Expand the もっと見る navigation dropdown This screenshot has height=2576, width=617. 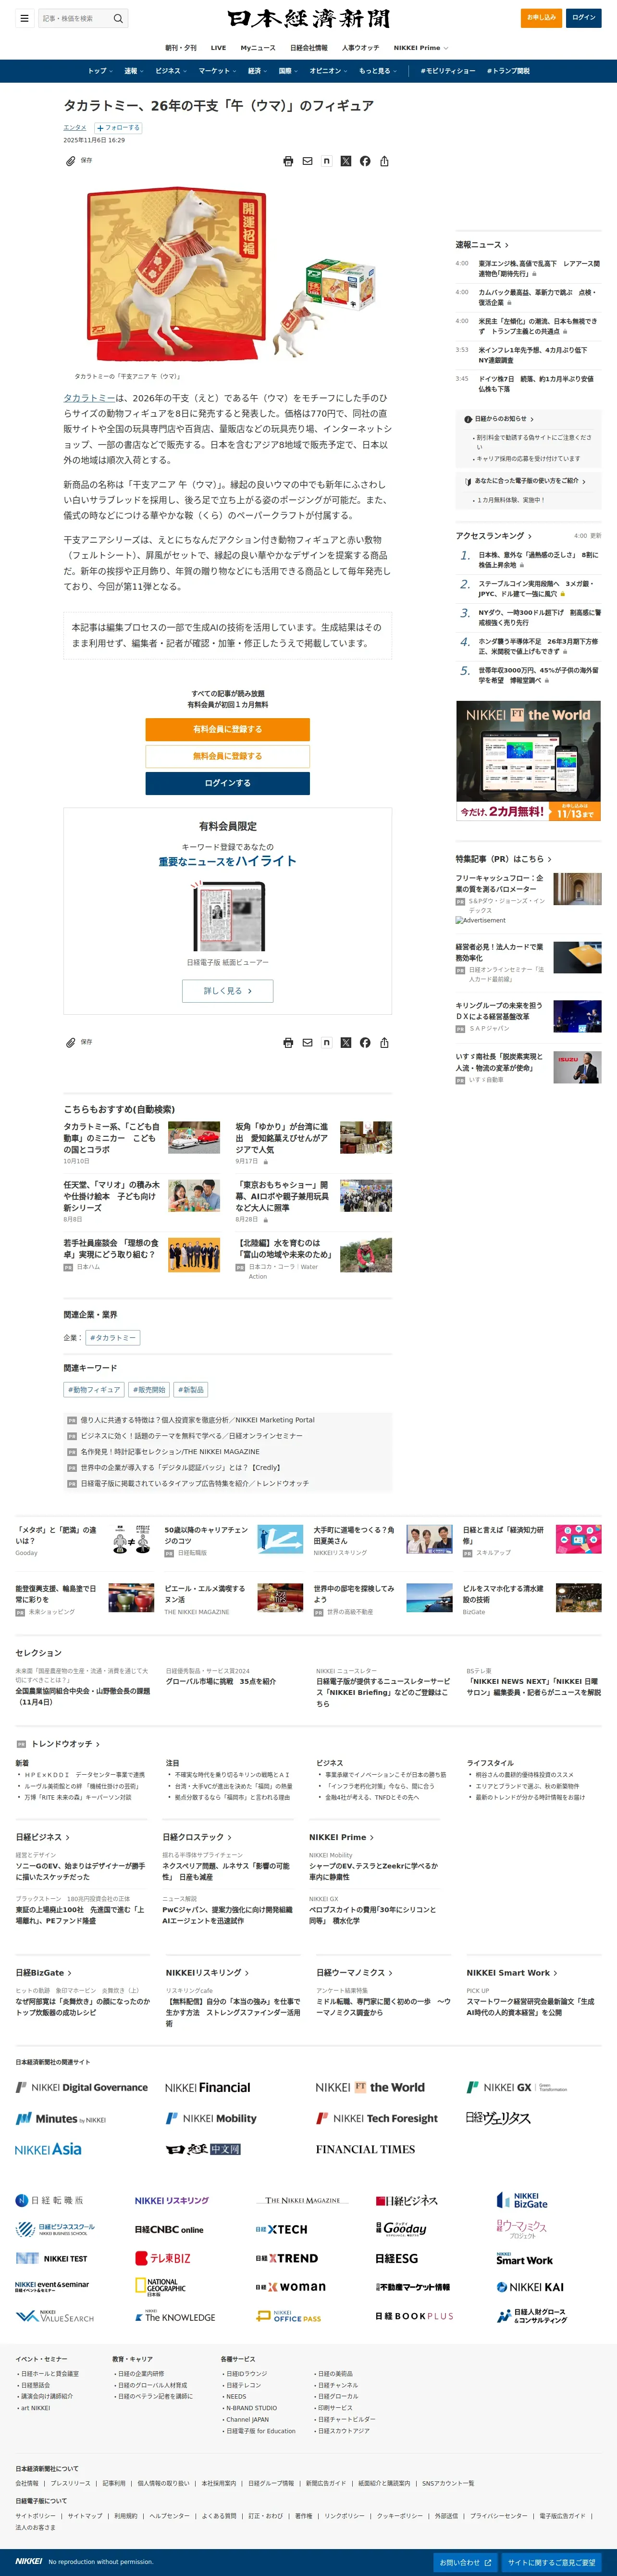point(378,71)
